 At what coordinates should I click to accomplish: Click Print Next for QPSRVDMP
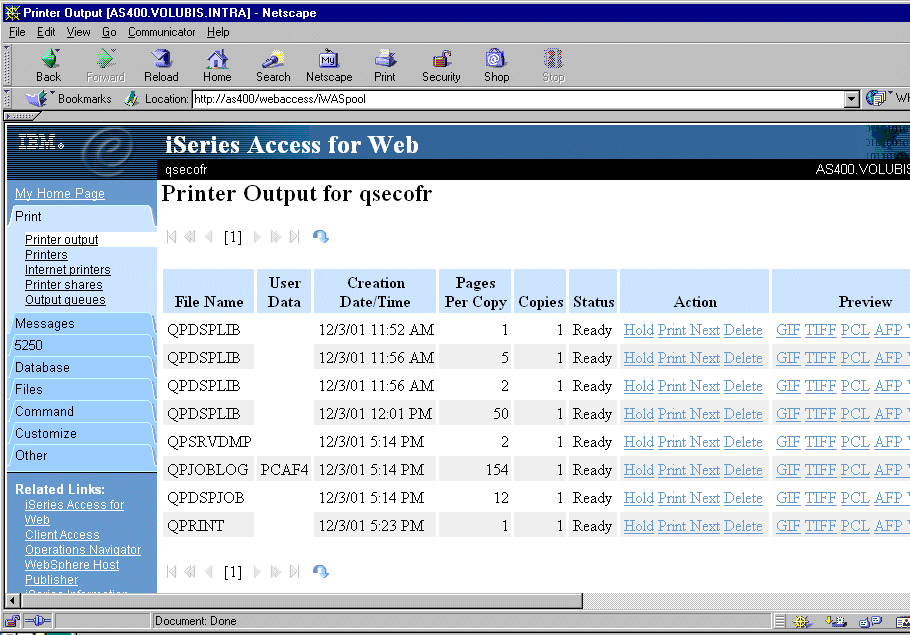click(689, 442)
